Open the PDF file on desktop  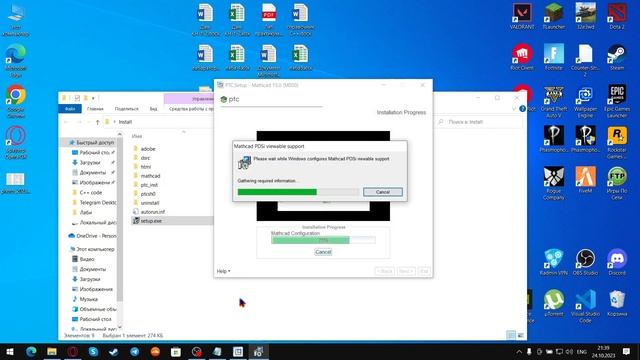pos(269,19)
